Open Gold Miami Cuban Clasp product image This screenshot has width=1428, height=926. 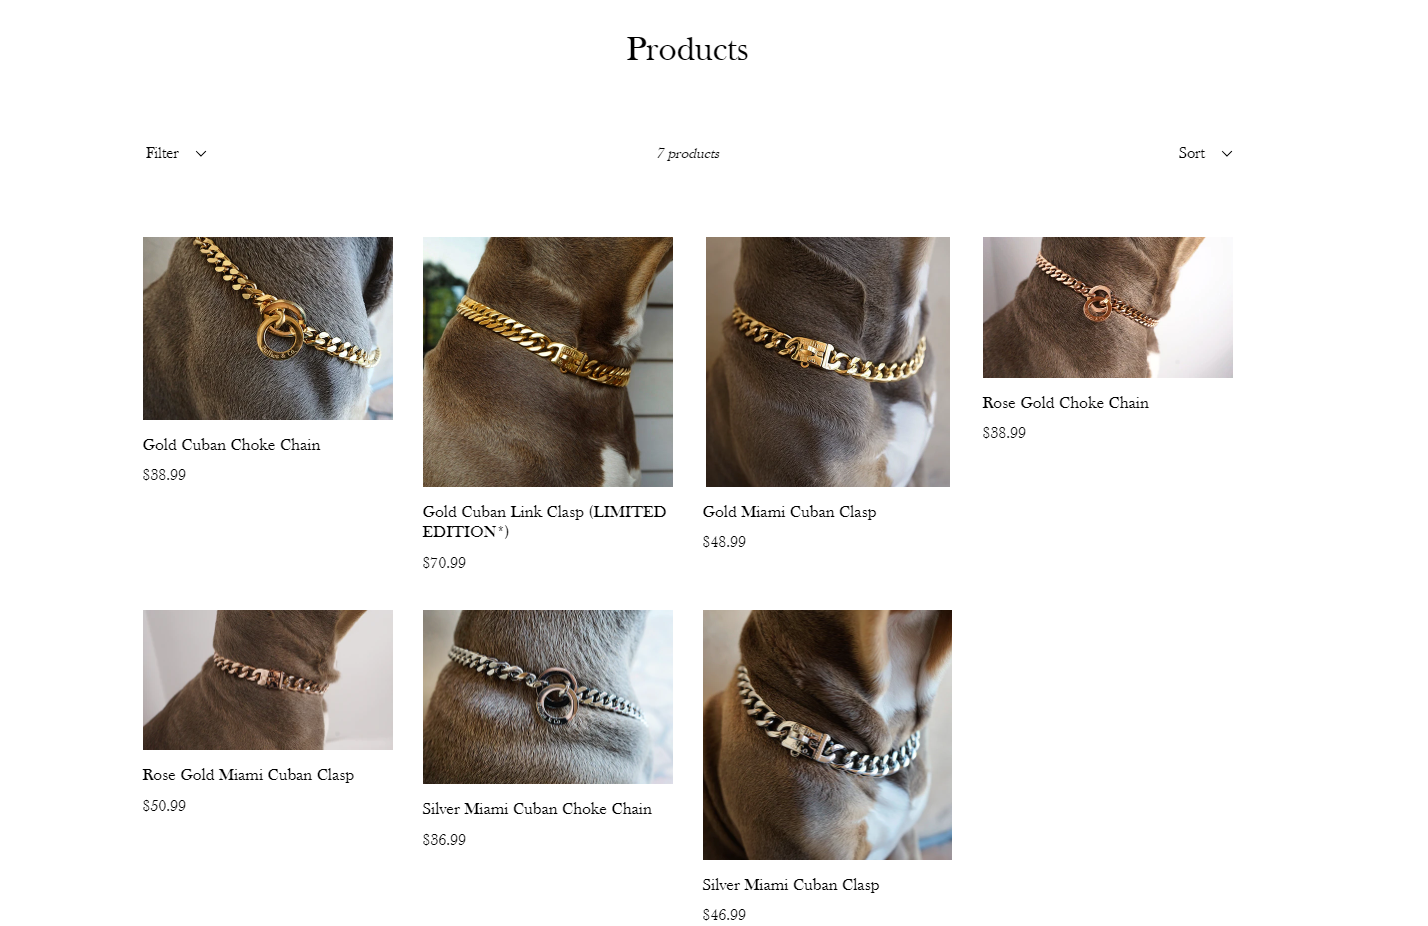click(x=828, y=362)
